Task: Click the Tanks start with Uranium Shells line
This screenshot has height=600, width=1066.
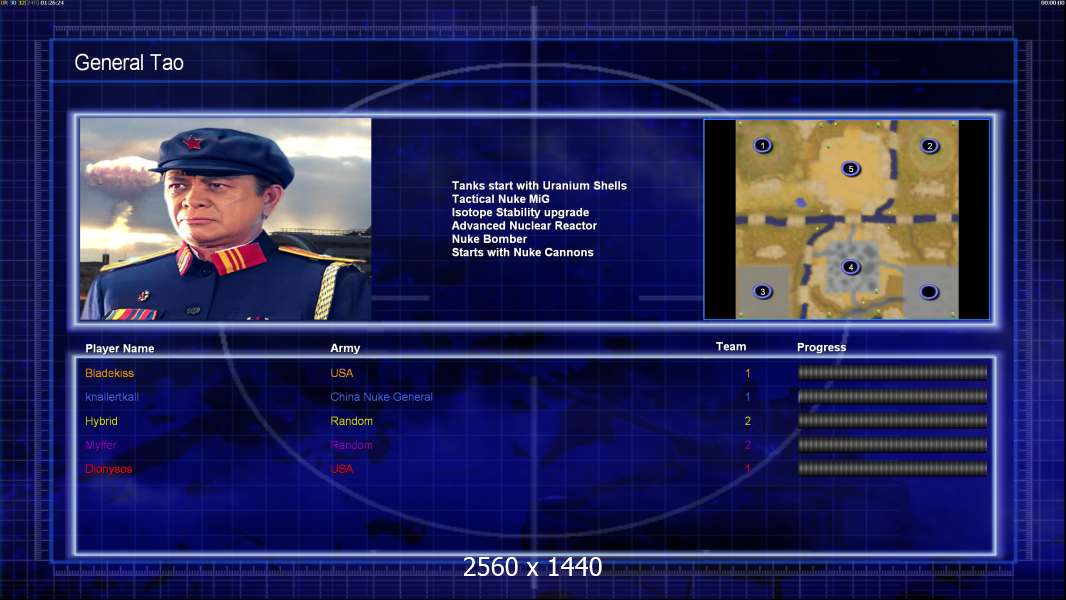Action: (x=539, y=186)
